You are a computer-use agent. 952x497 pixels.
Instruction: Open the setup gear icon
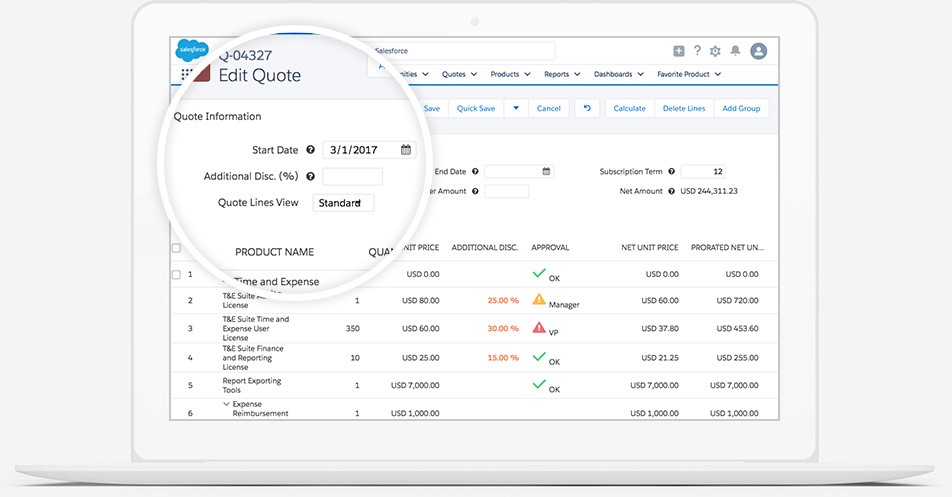[715, 51]
